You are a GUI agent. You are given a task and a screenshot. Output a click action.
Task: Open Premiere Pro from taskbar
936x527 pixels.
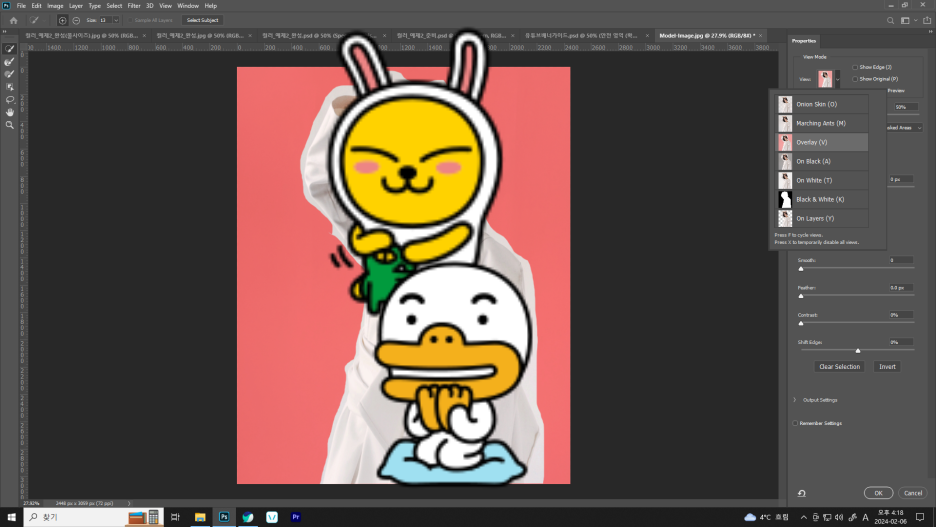coord(295,517)
